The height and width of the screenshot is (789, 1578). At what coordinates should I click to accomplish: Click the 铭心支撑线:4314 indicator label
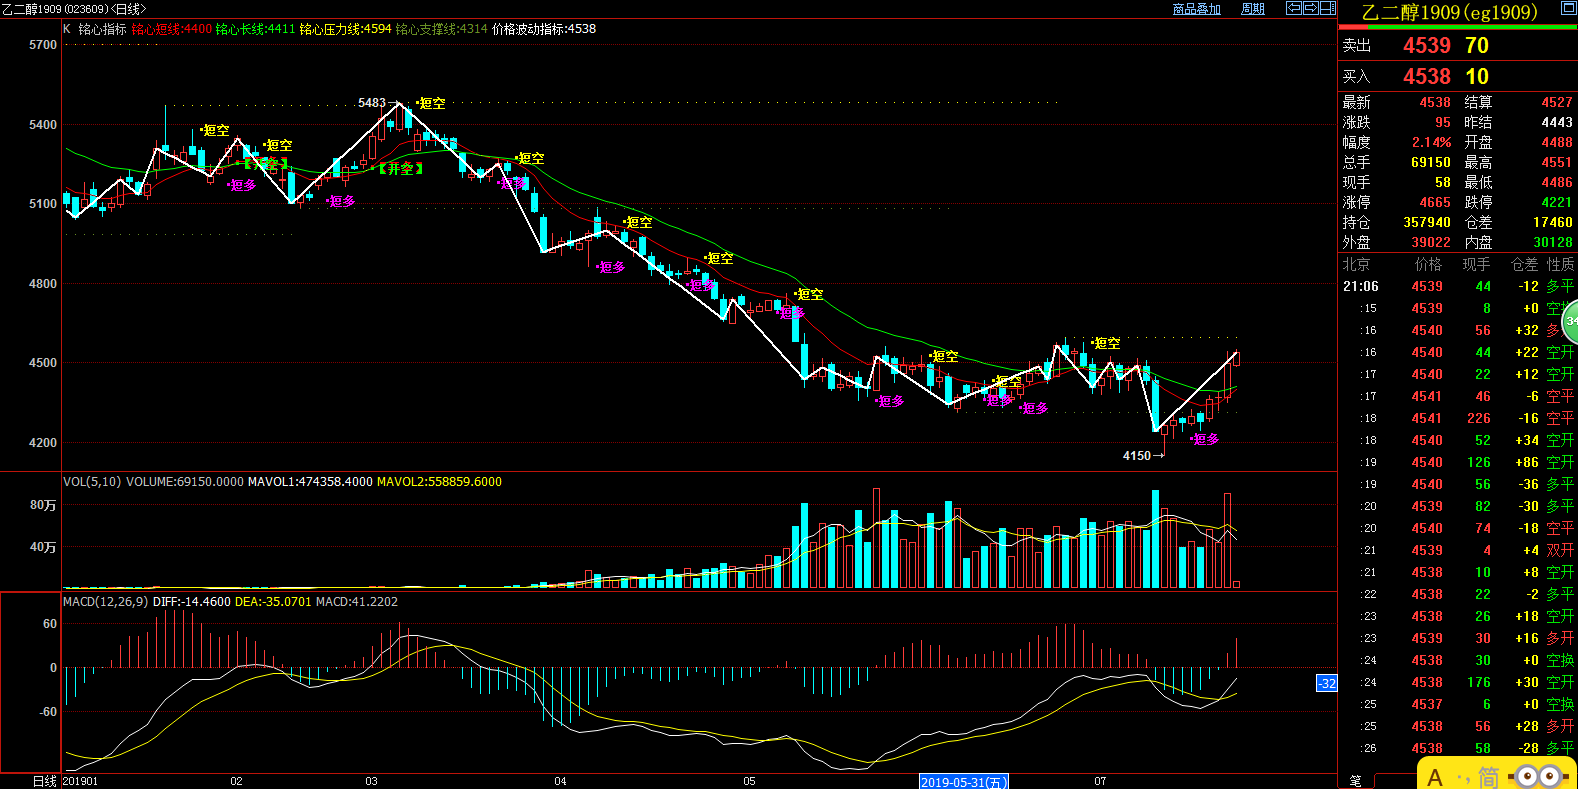click(441, 29)
